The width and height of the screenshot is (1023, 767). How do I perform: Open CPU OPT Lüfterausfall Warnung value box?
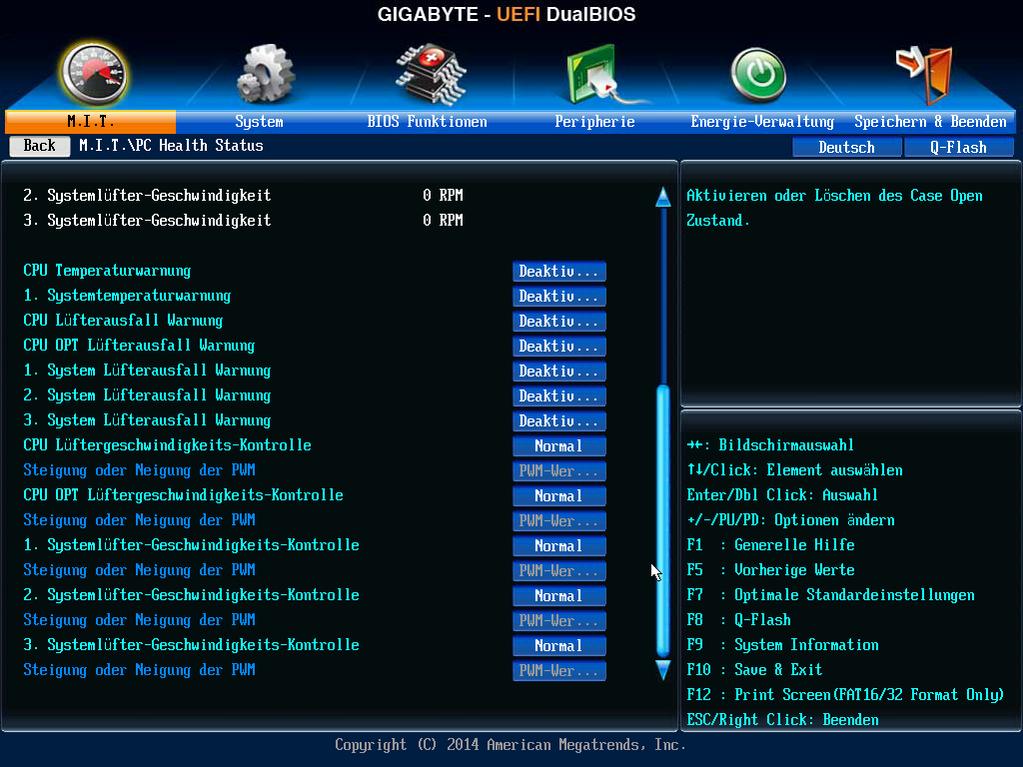coord(559,346)
